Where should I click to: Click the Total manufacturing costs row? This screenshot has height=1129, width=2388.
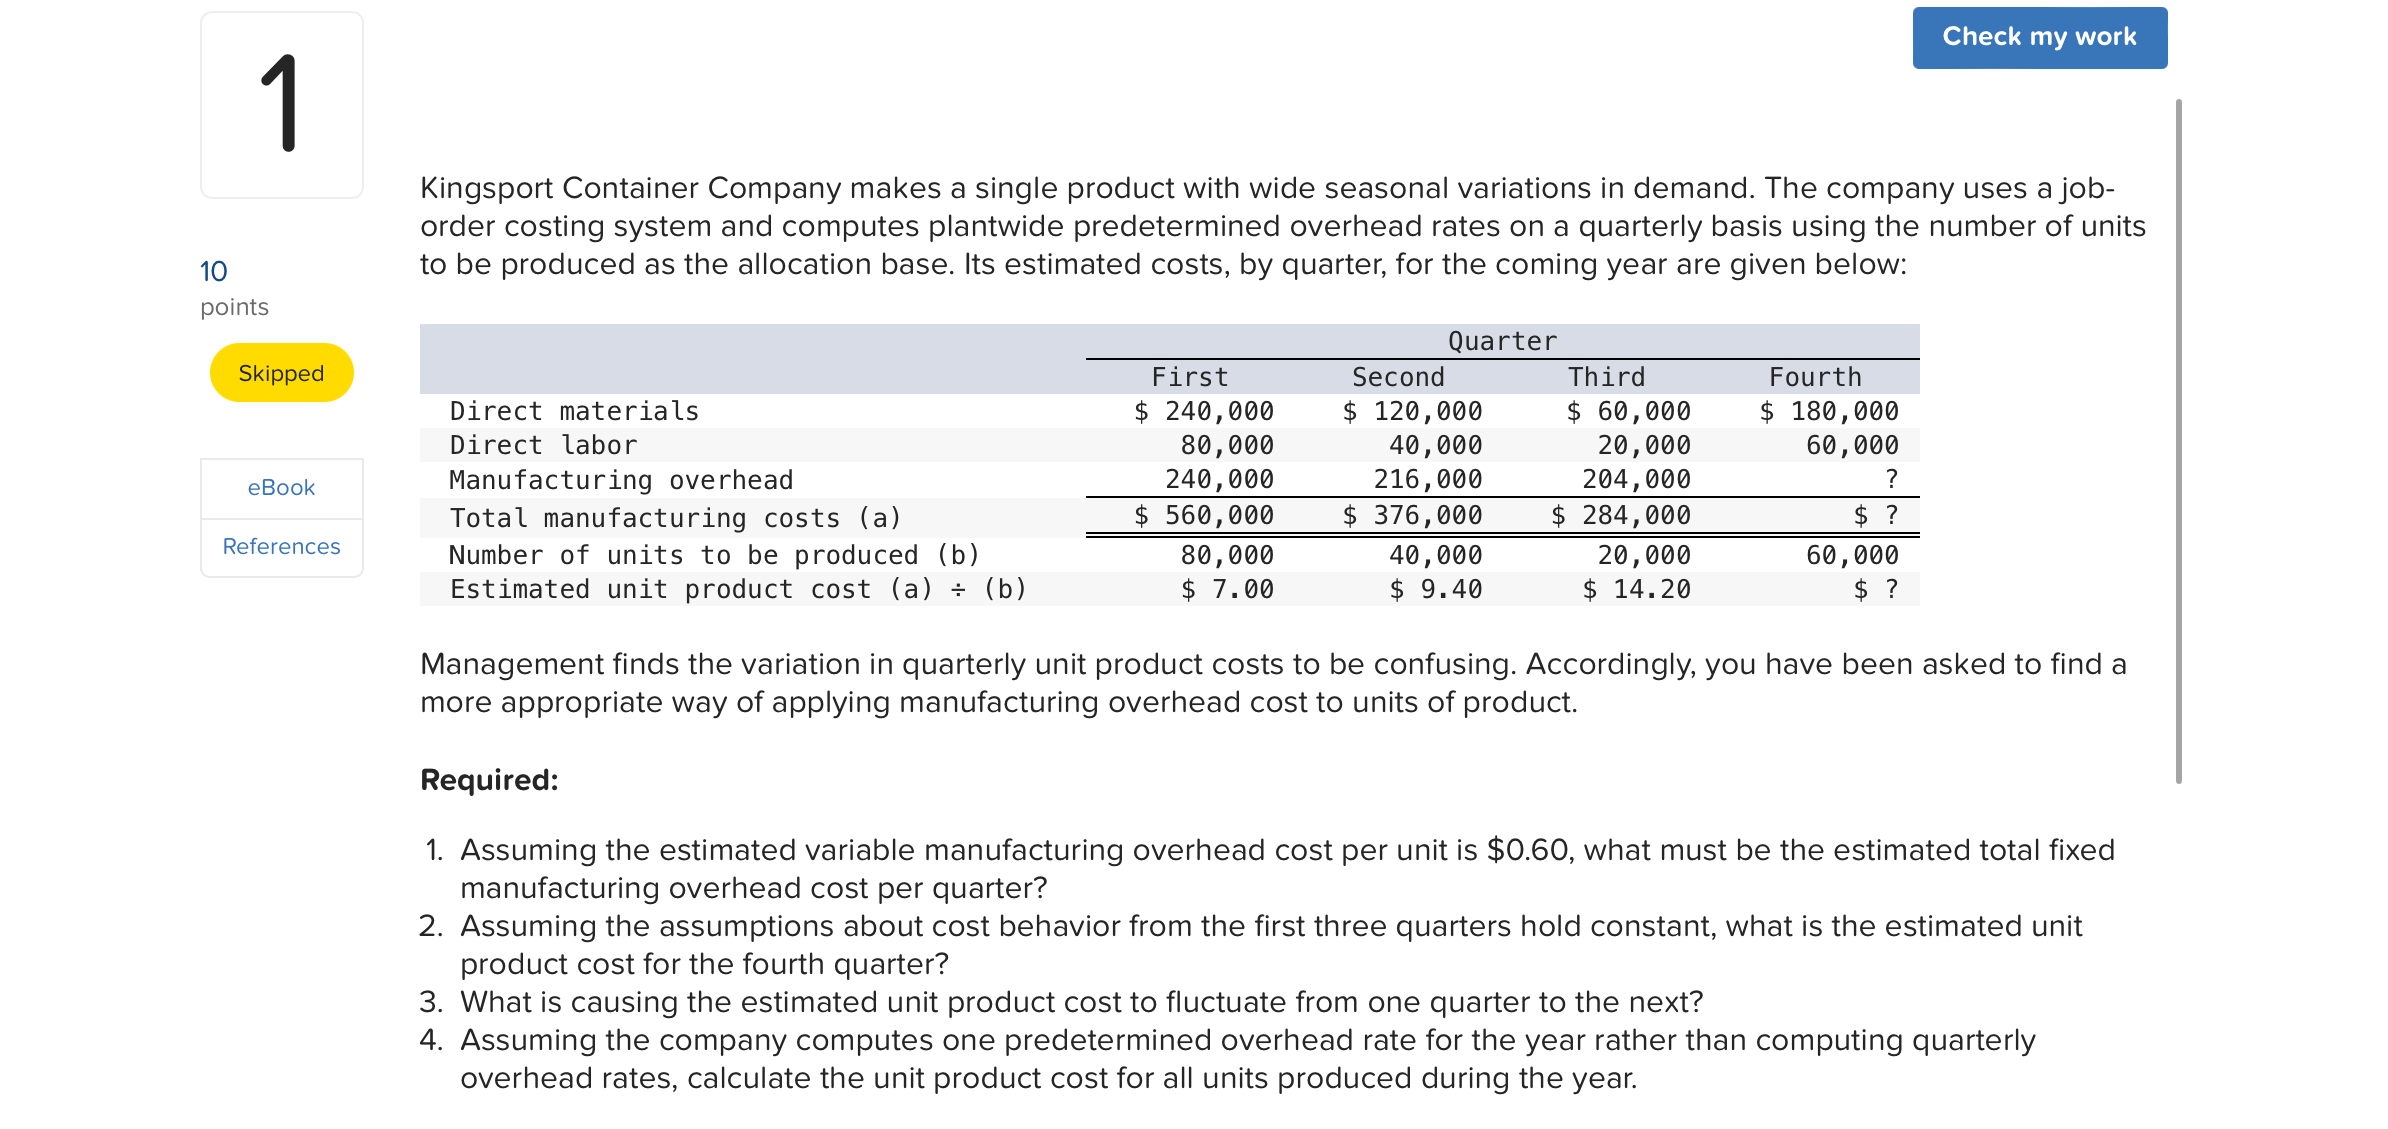click(674, 517)
